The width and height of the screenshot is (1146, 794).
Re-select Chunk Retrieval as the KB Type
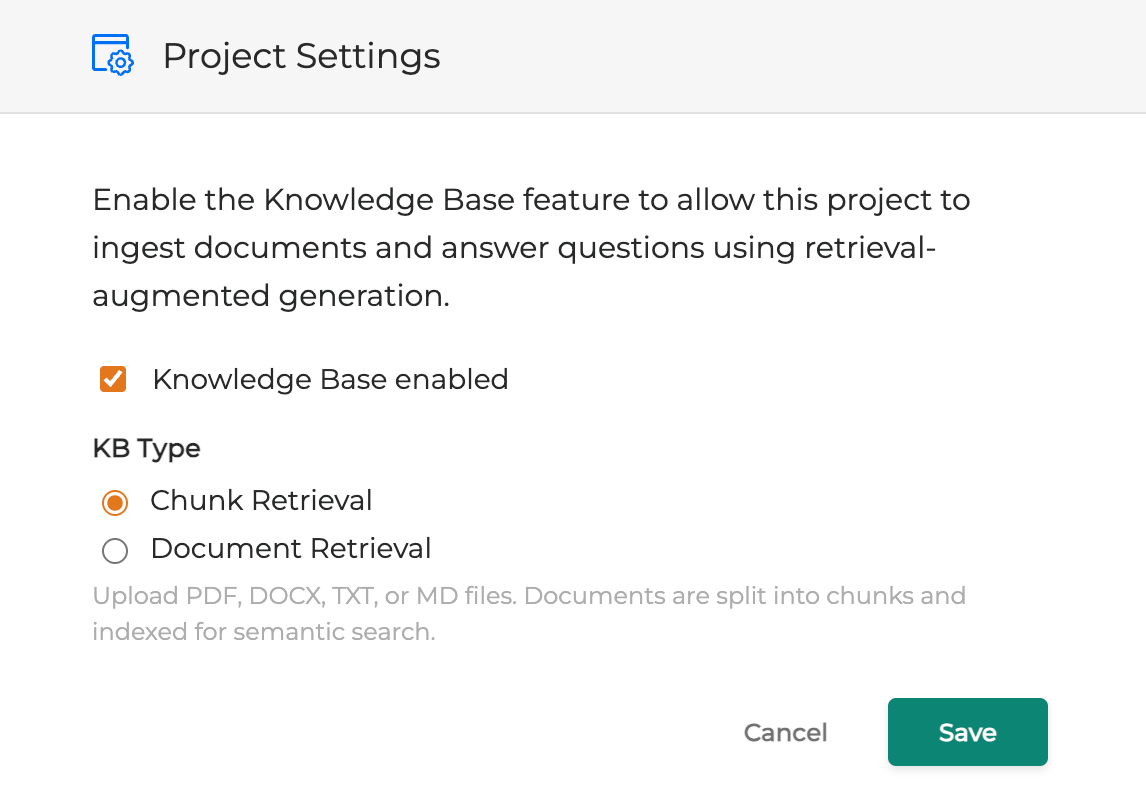(x=115, y=502)
